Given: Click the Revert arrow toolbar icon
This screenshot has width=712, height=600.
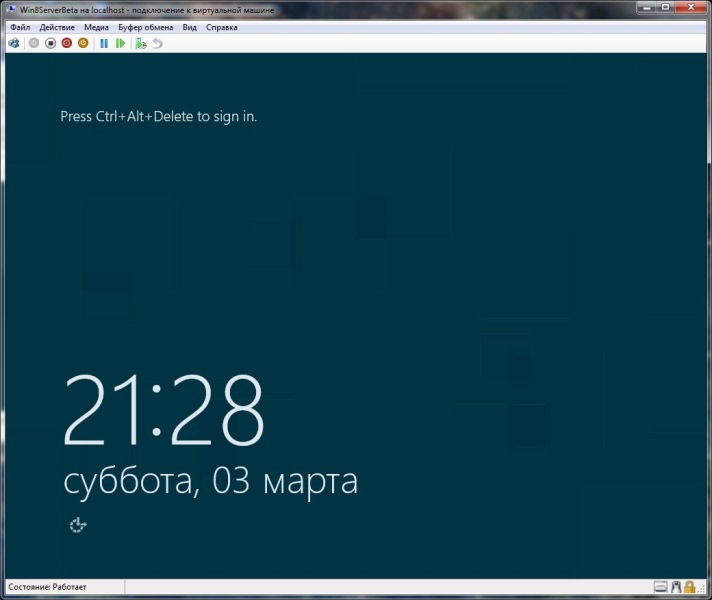Looking at the screenshot, I should coord(157,44).
